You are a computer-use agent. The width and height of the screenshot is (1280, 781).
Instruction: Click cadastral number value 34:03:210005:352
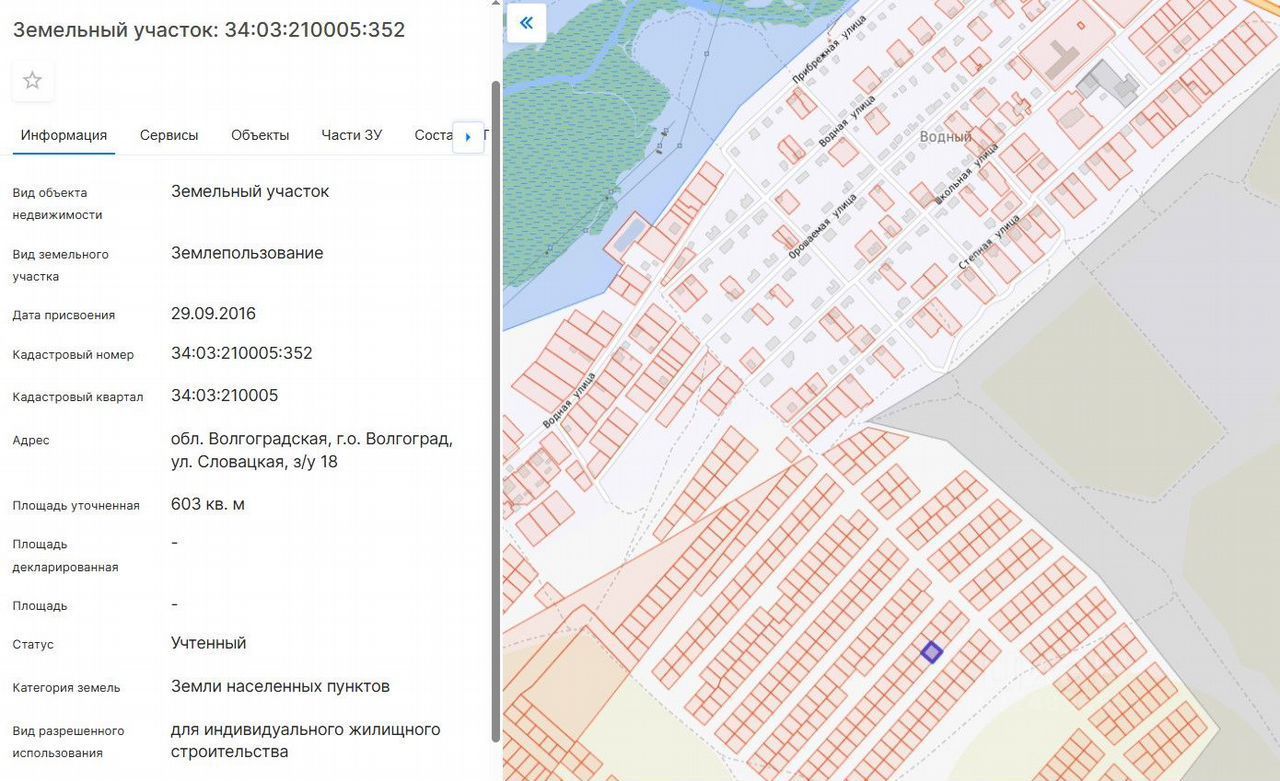[x=242, y=353]
